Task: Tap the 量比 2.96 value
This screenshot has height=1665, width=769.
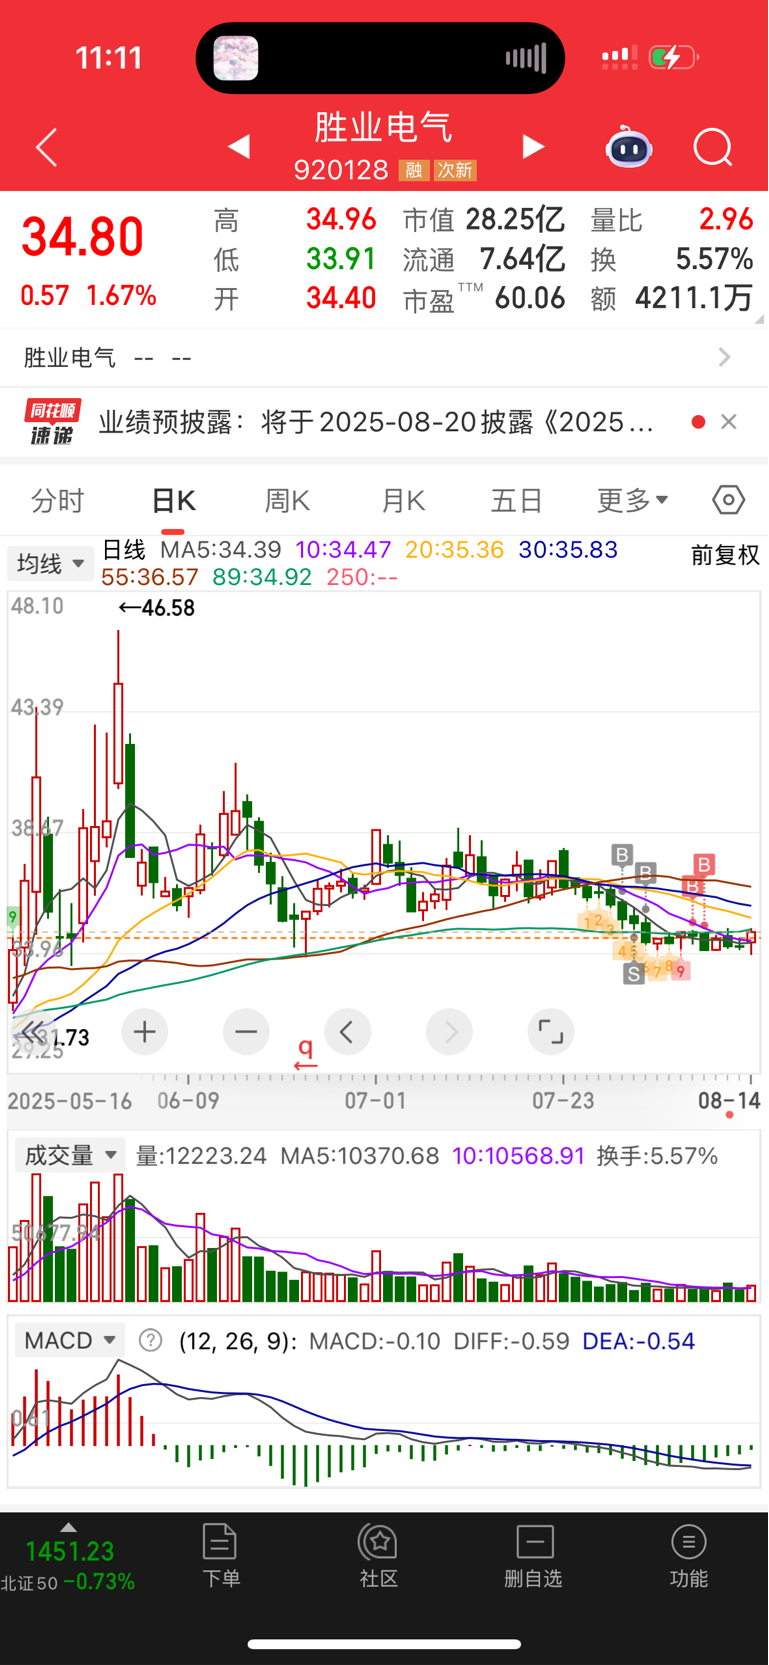Action: (x=726, y=219)
